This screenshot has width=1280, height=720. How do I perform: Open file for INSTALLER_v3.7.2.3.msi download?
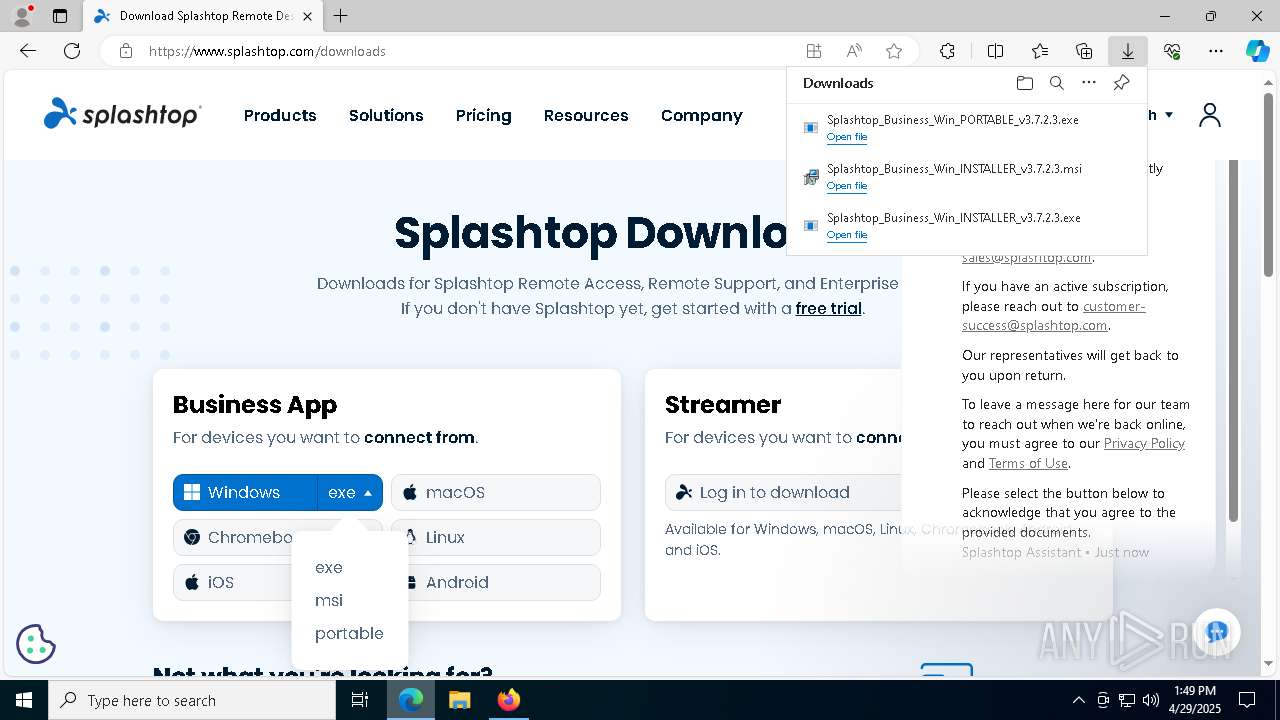point(847,186)
